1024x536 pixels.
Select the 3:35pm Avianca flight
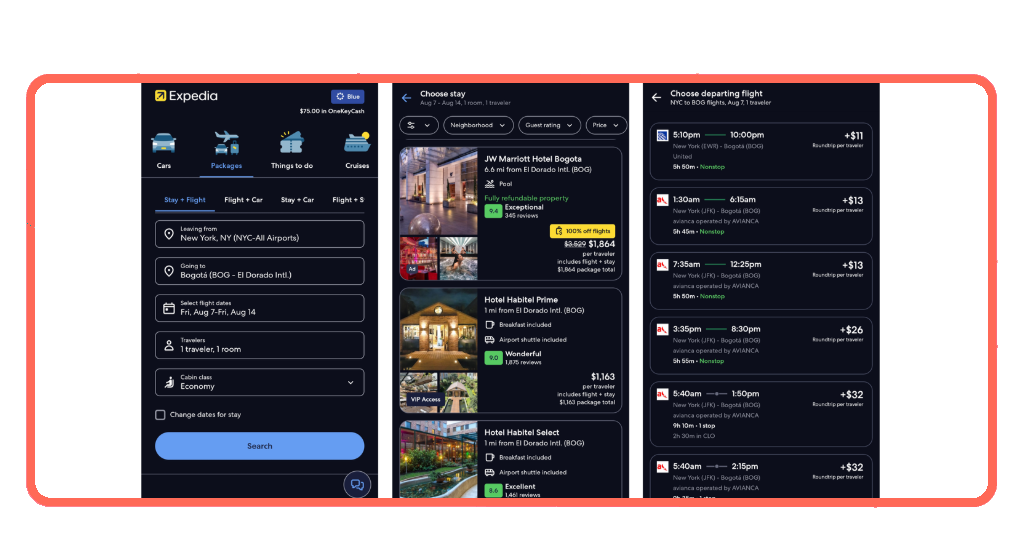click(x=761, y=345)
